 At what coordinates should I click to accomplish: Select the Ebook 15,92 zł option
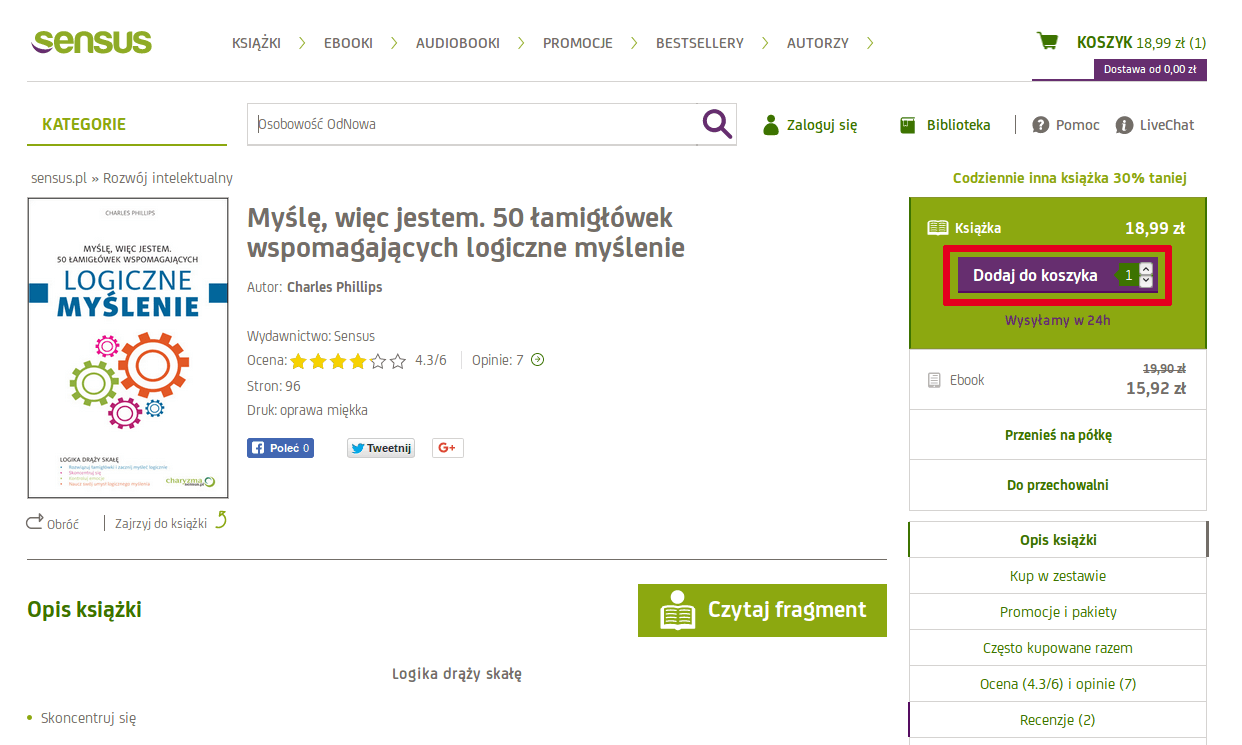tap(1058, 380)
